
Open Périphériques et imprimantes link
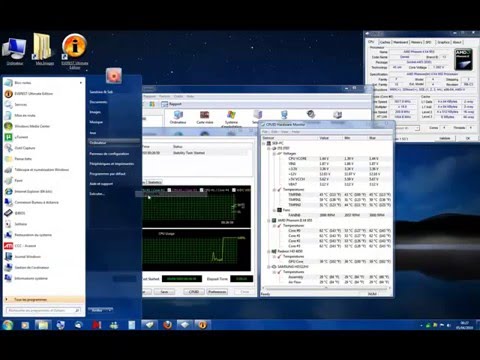[112, 164]
